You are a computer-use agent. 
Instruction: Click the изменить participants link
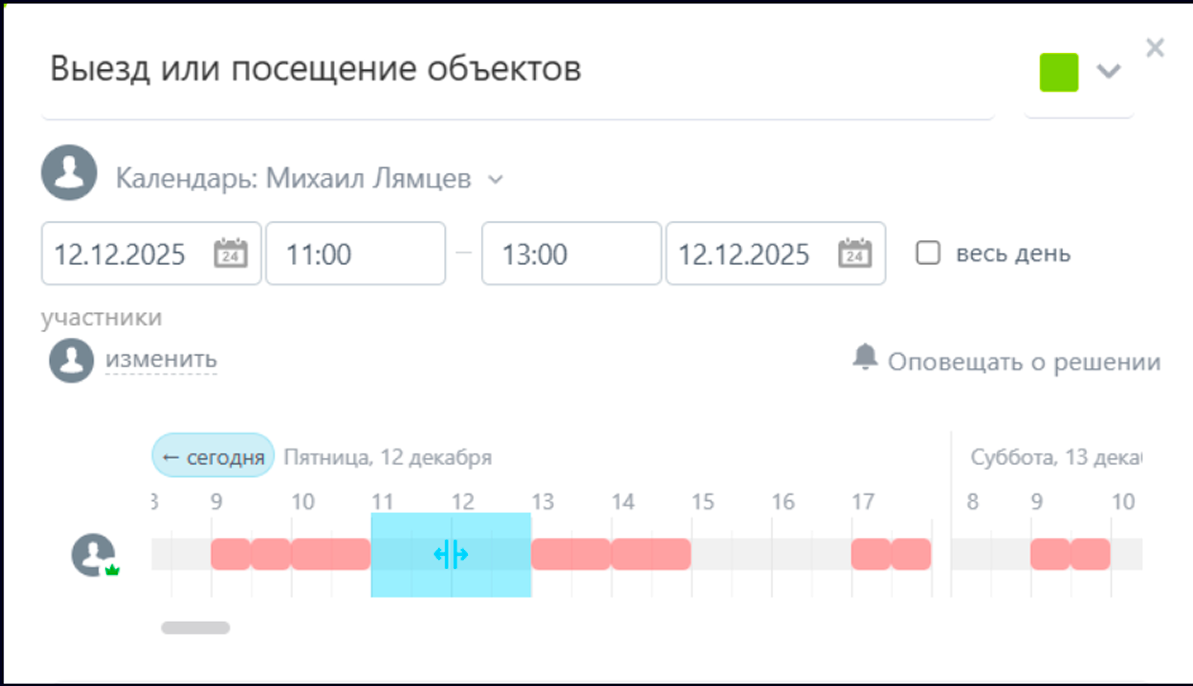coord(161,359)
